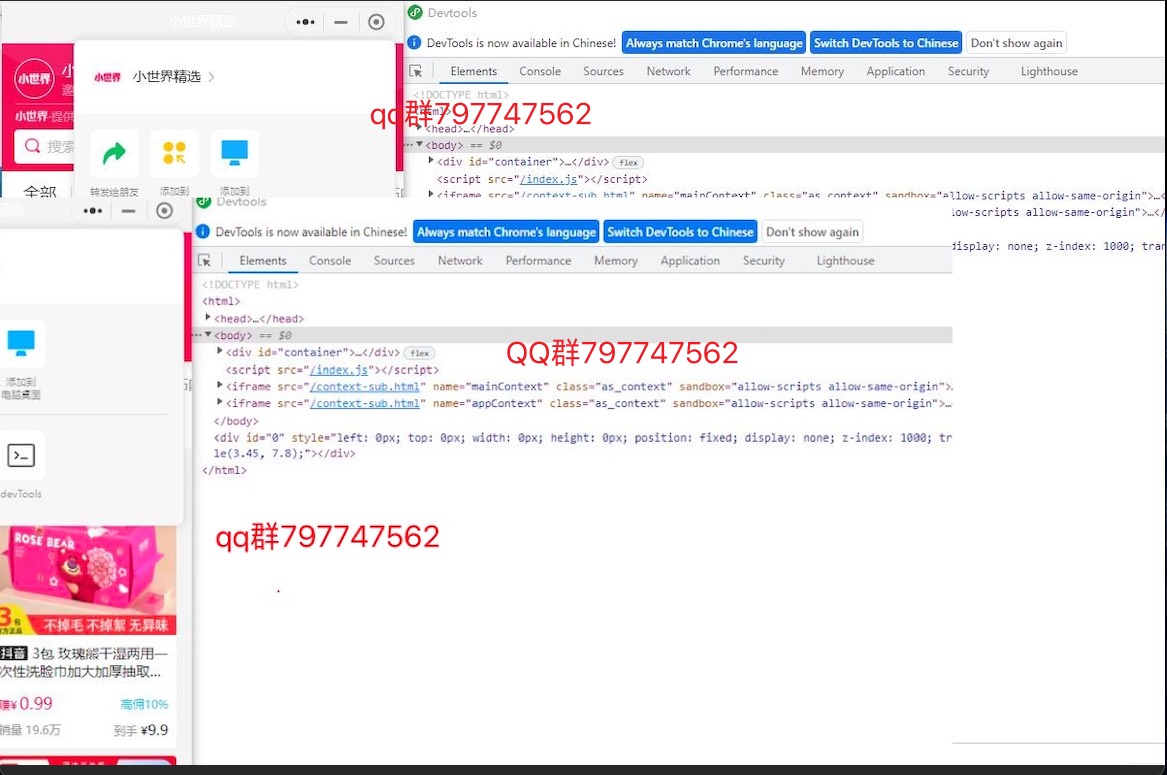Open the three-dots menu in the back mini-program window
Viewport: 1167px width, 775px height.
[305, 22]
